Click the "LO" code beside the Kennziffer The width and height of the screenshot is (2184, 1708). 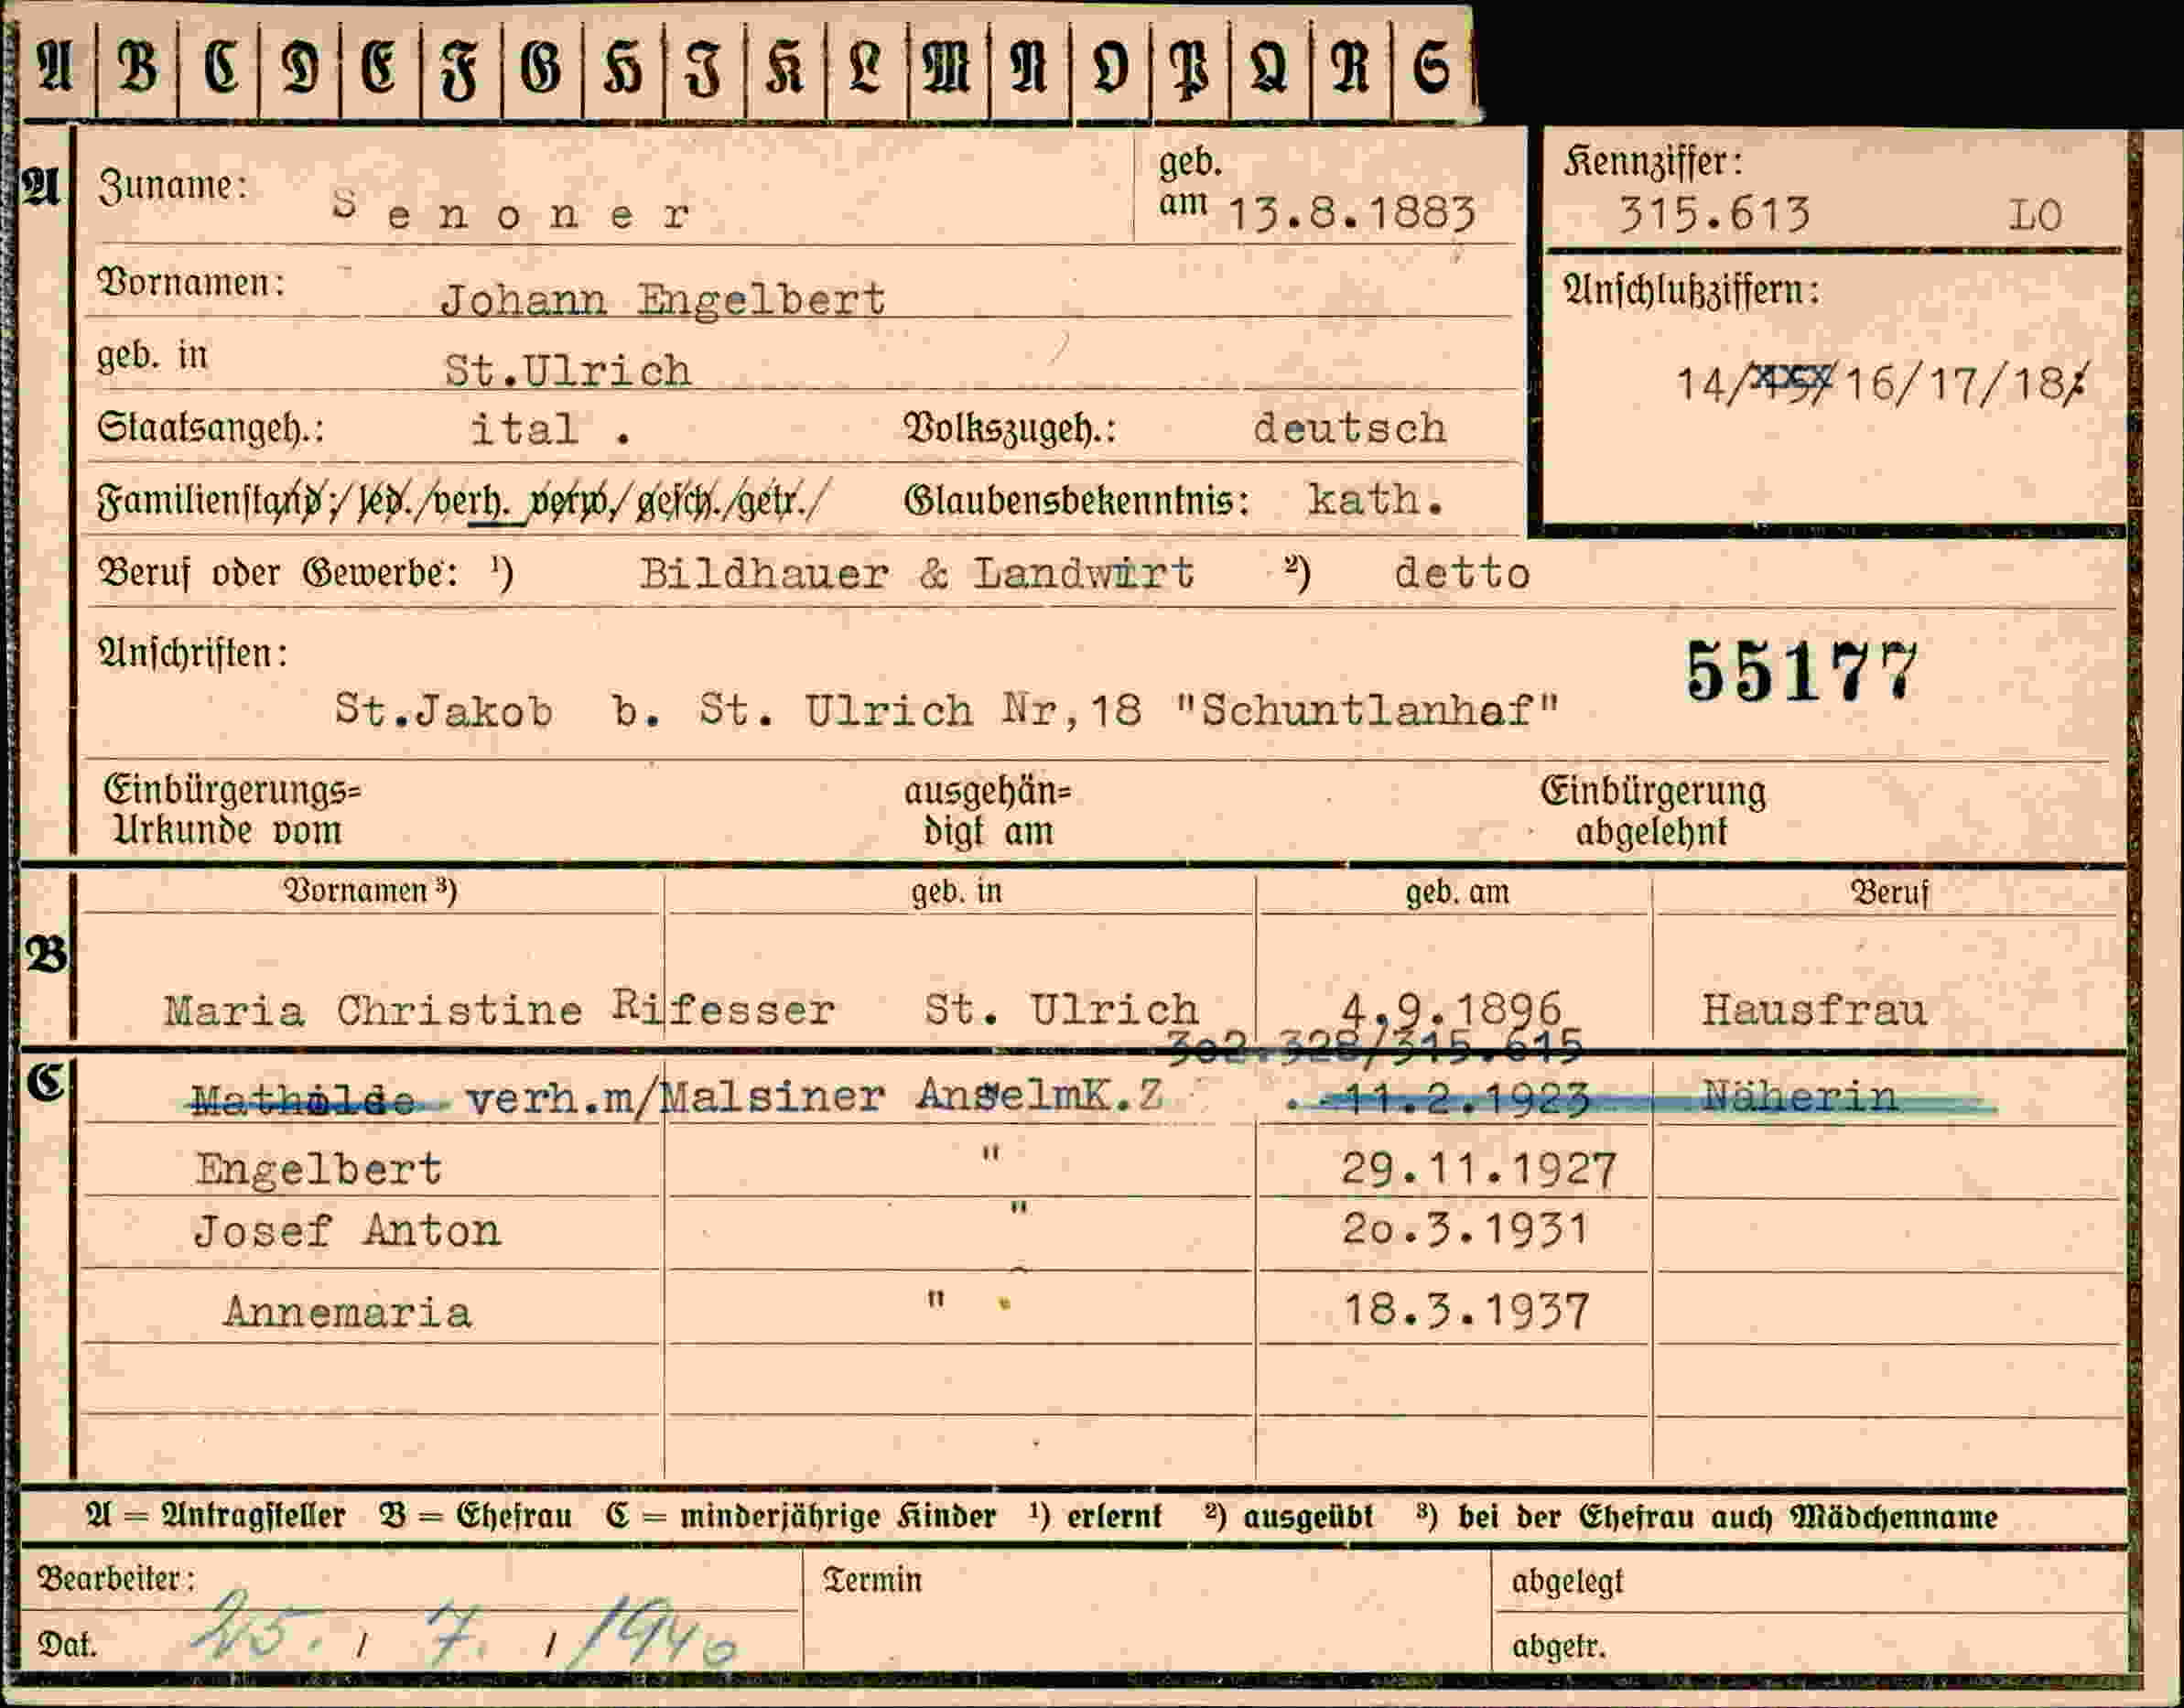pyautogui.click(x=2036, y=216)
